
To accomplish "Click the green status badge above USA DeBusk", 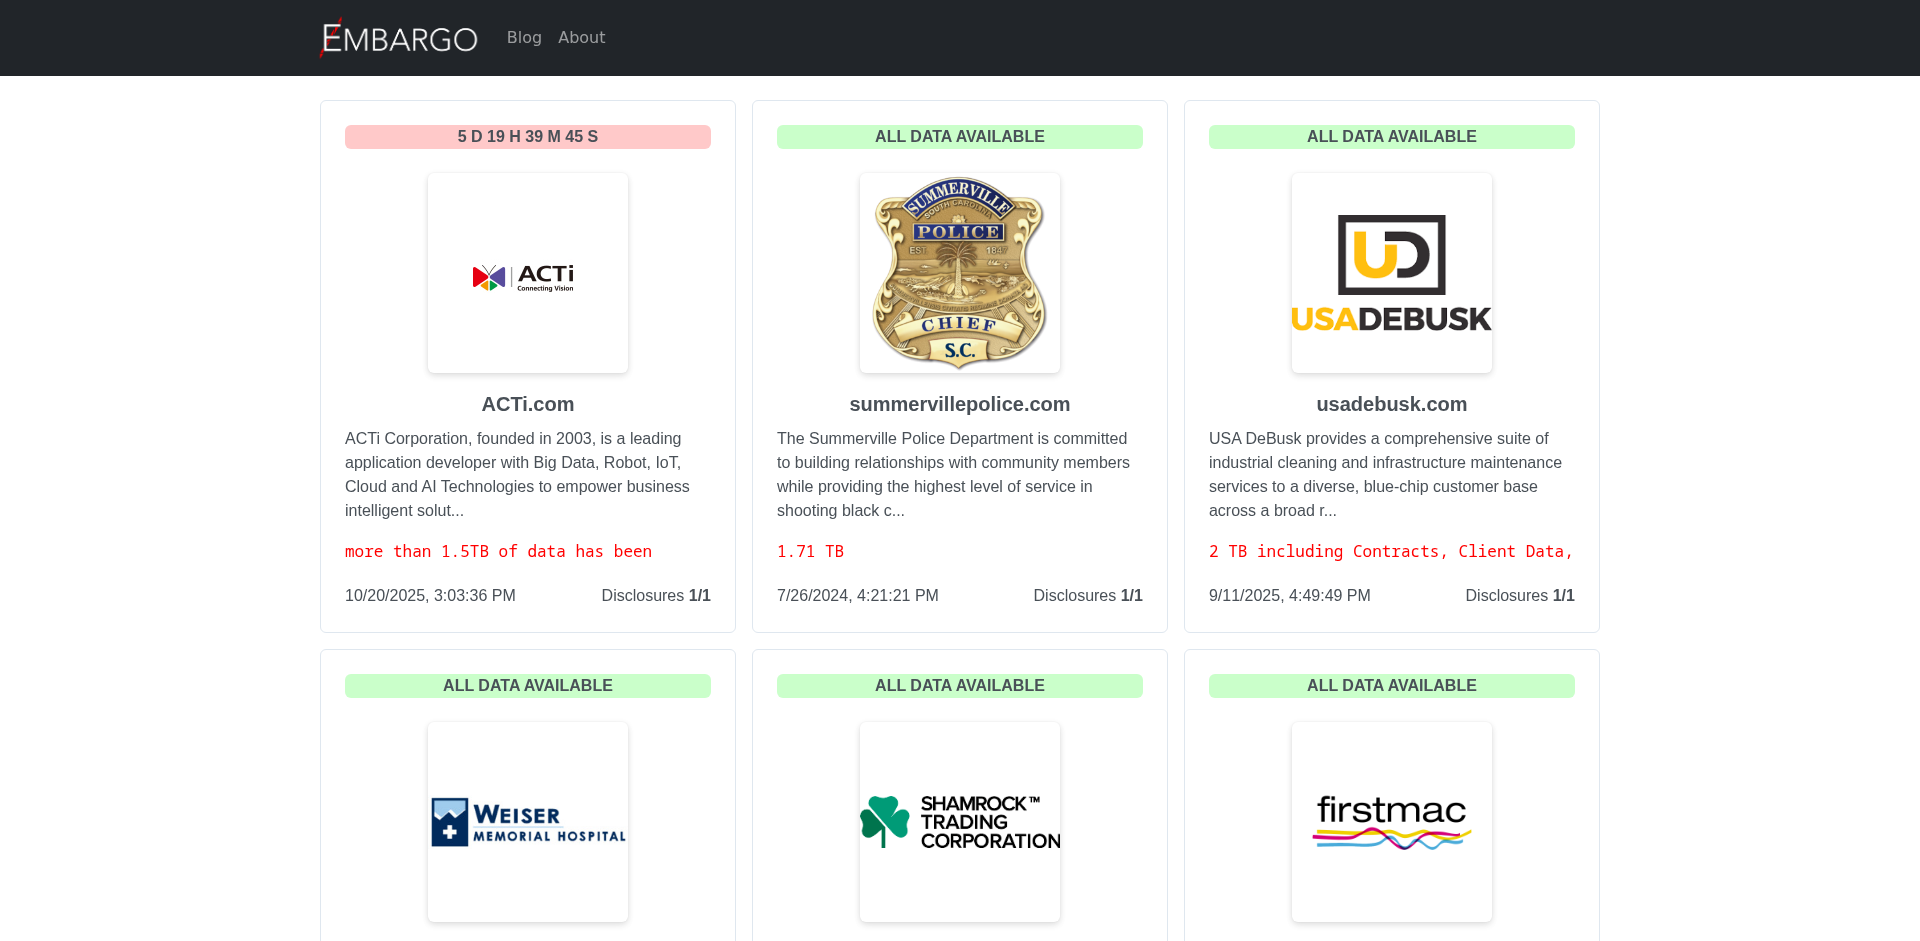I will [1391, 137].
